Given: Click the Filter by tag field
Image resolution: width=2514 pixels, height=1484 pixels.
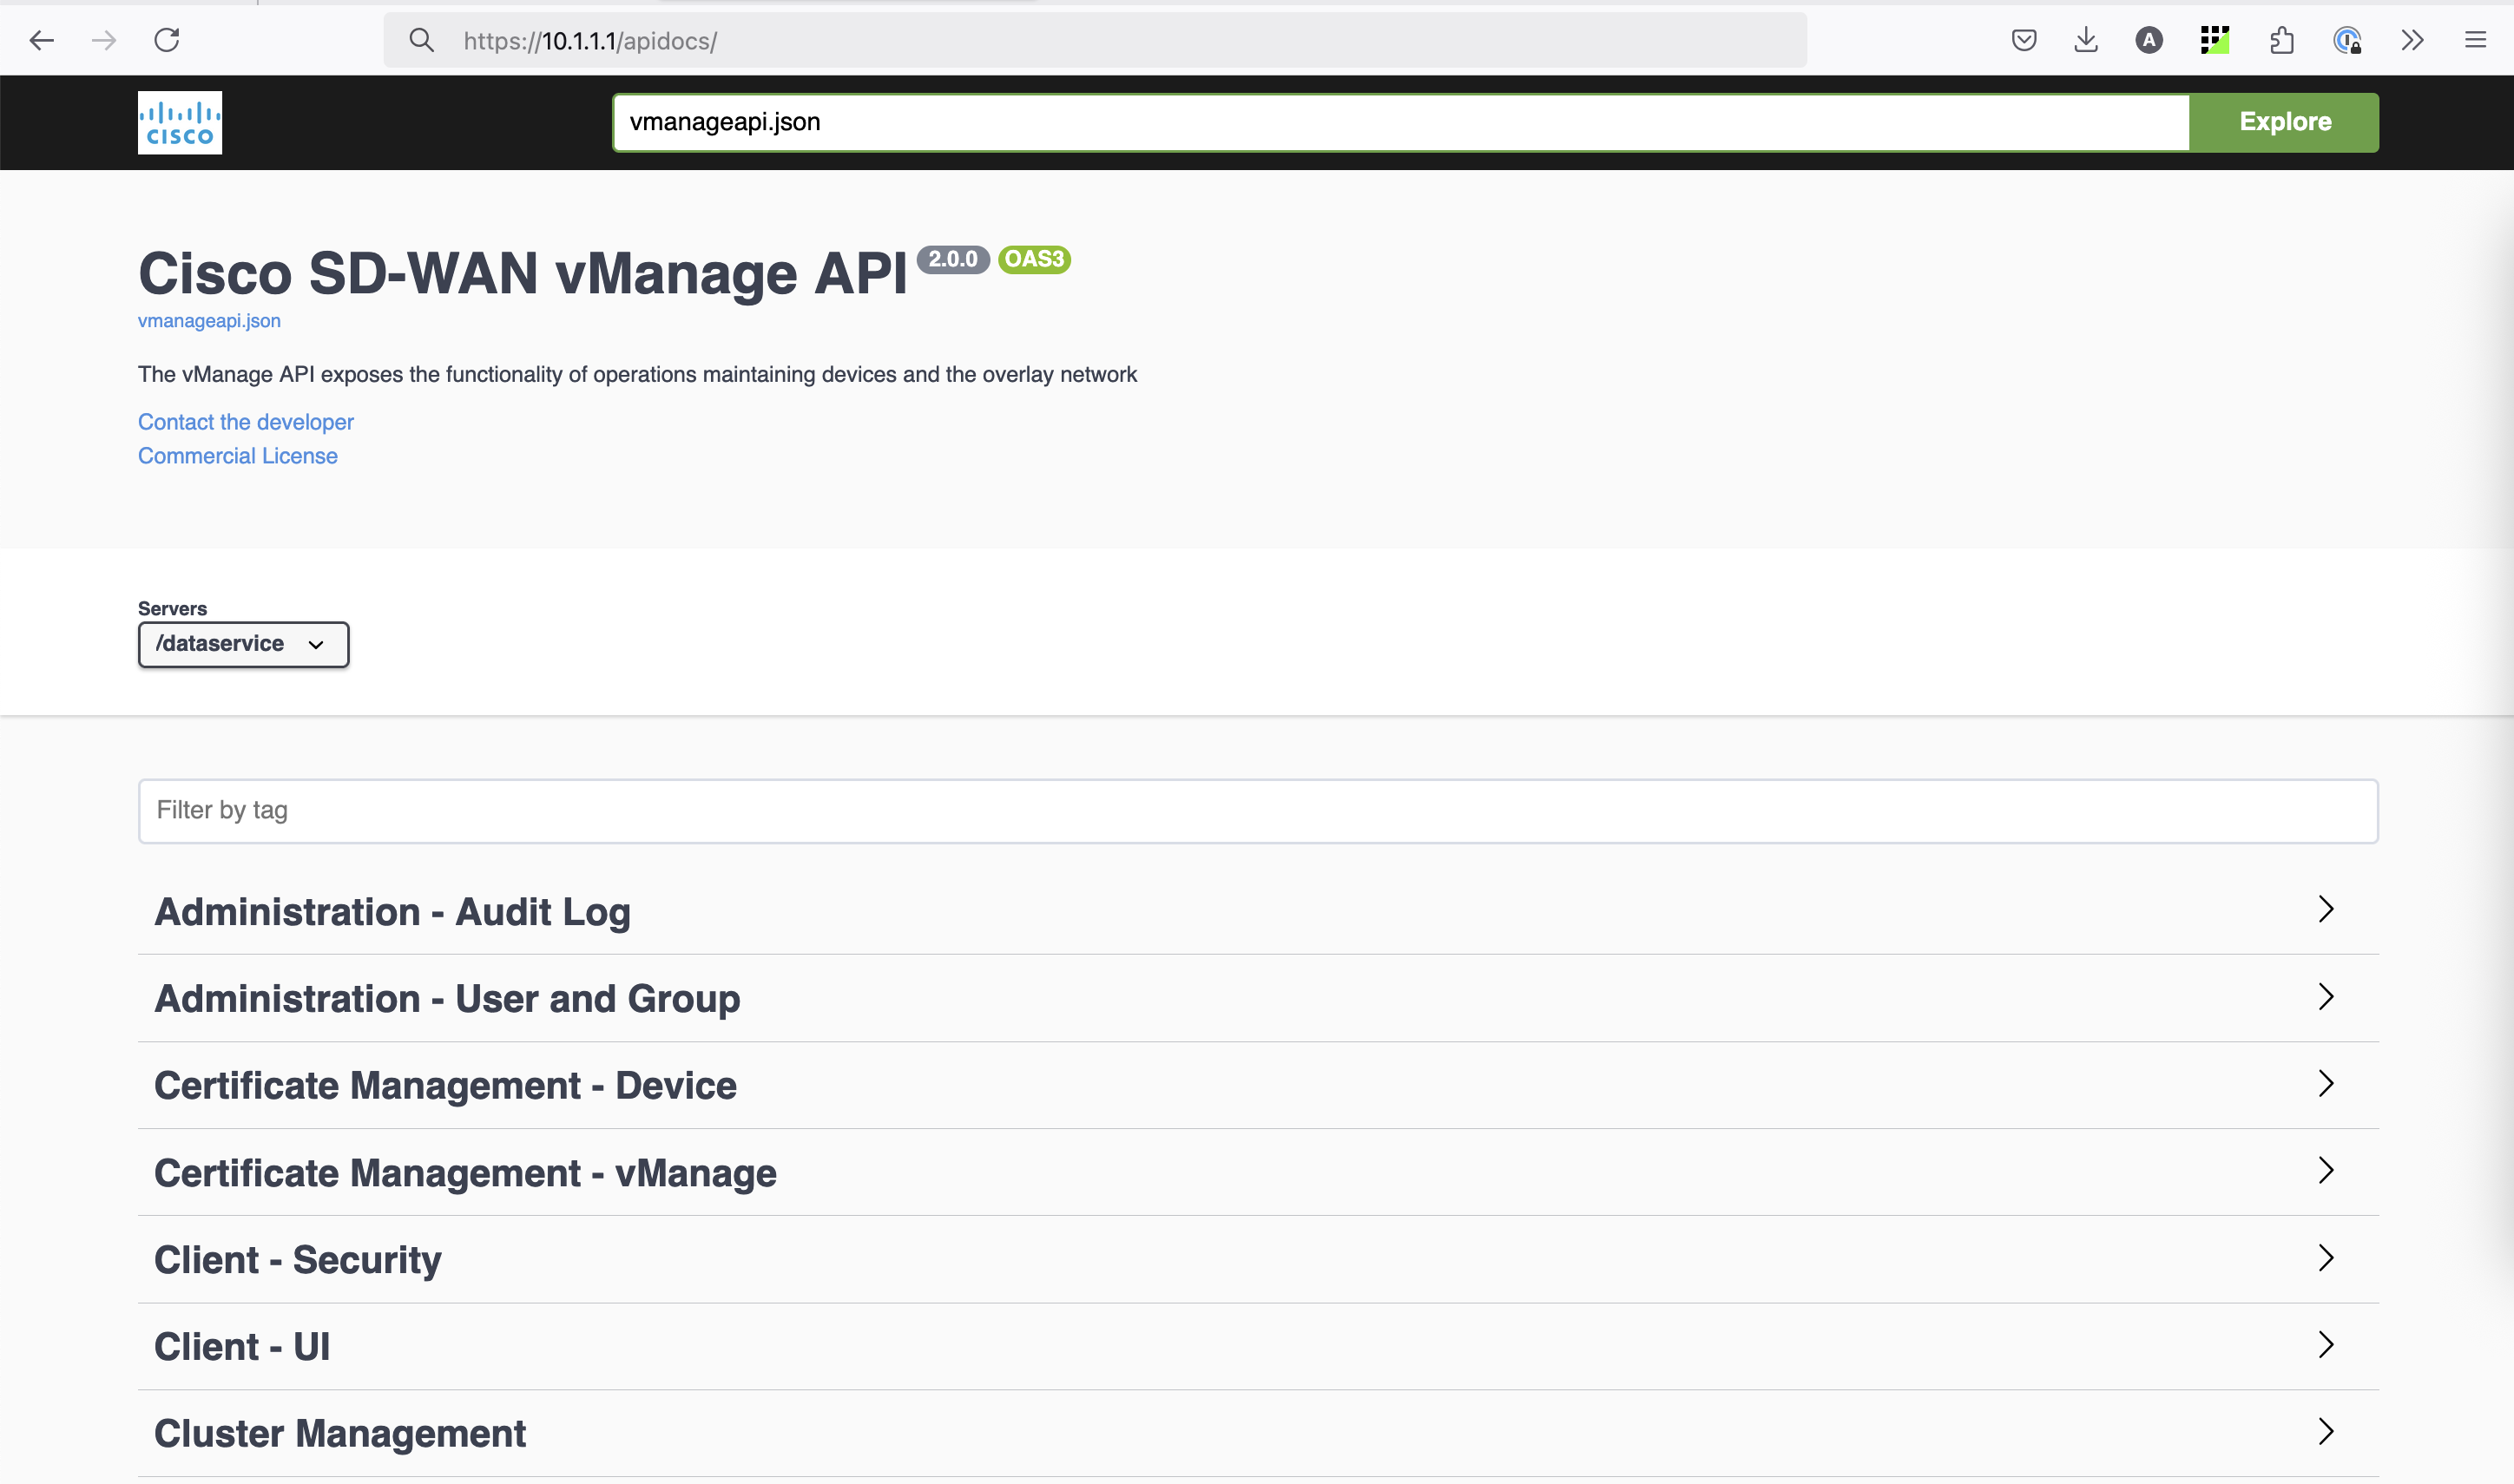Looking at the screenshot, I should 1257,811.
